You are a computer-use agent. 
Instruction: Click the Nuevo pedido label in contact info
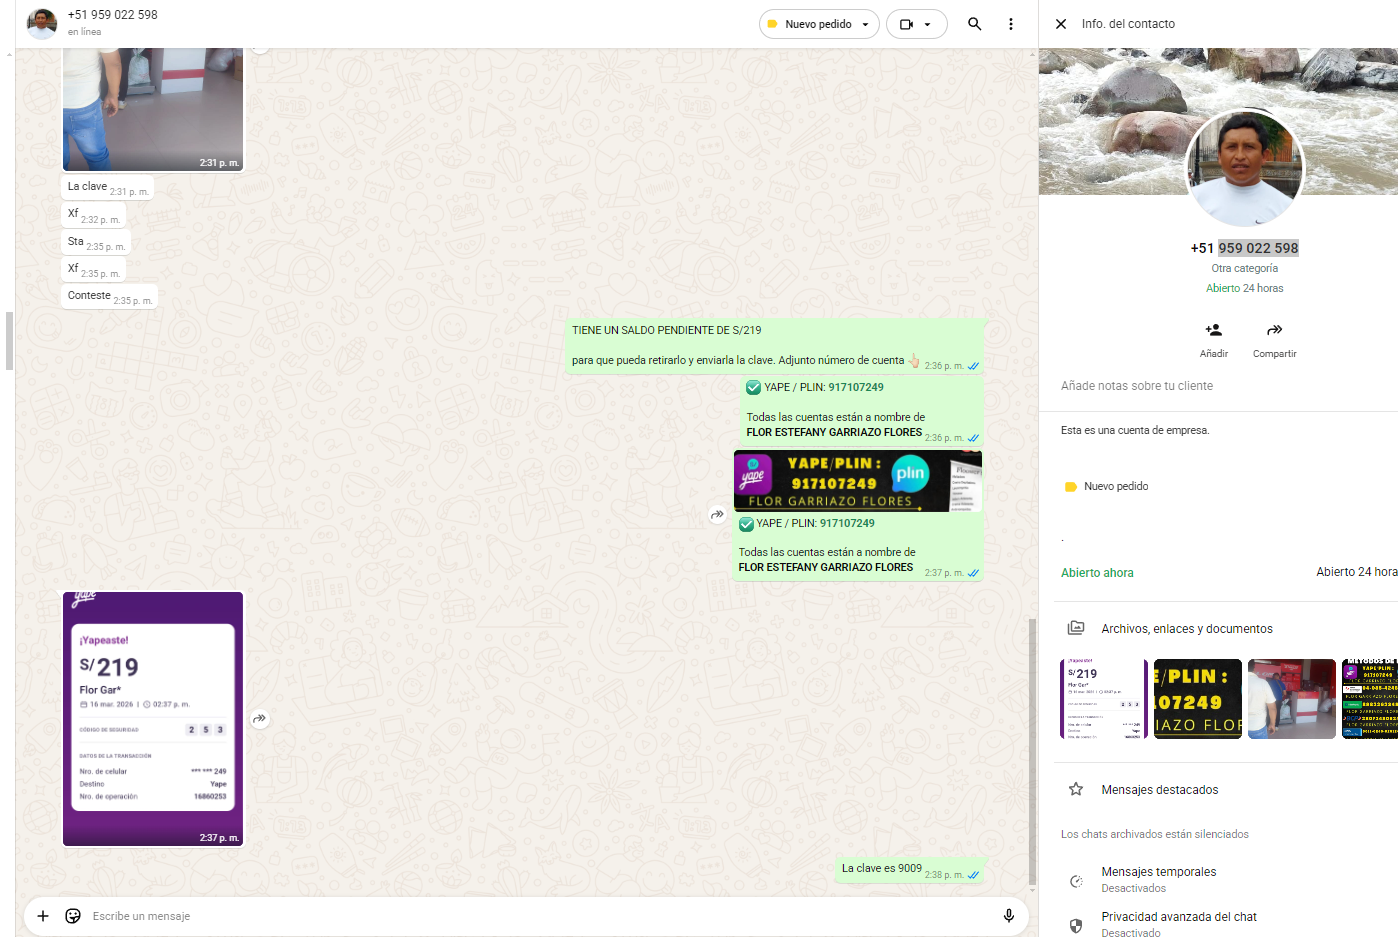(x=1115, y=487)
